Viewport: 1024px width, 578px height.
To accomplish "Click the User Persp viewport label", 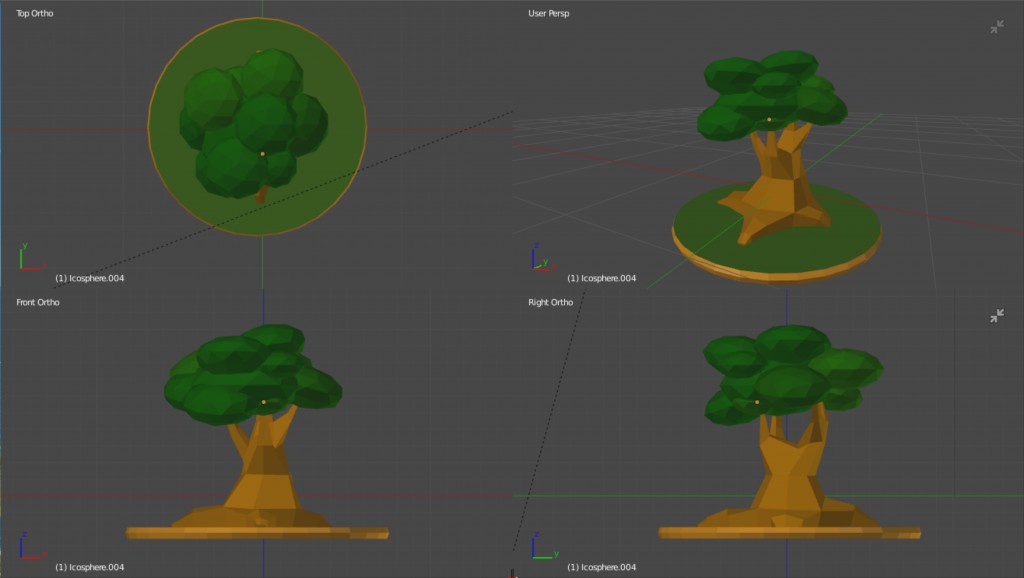I will click(x=546, y=13).
